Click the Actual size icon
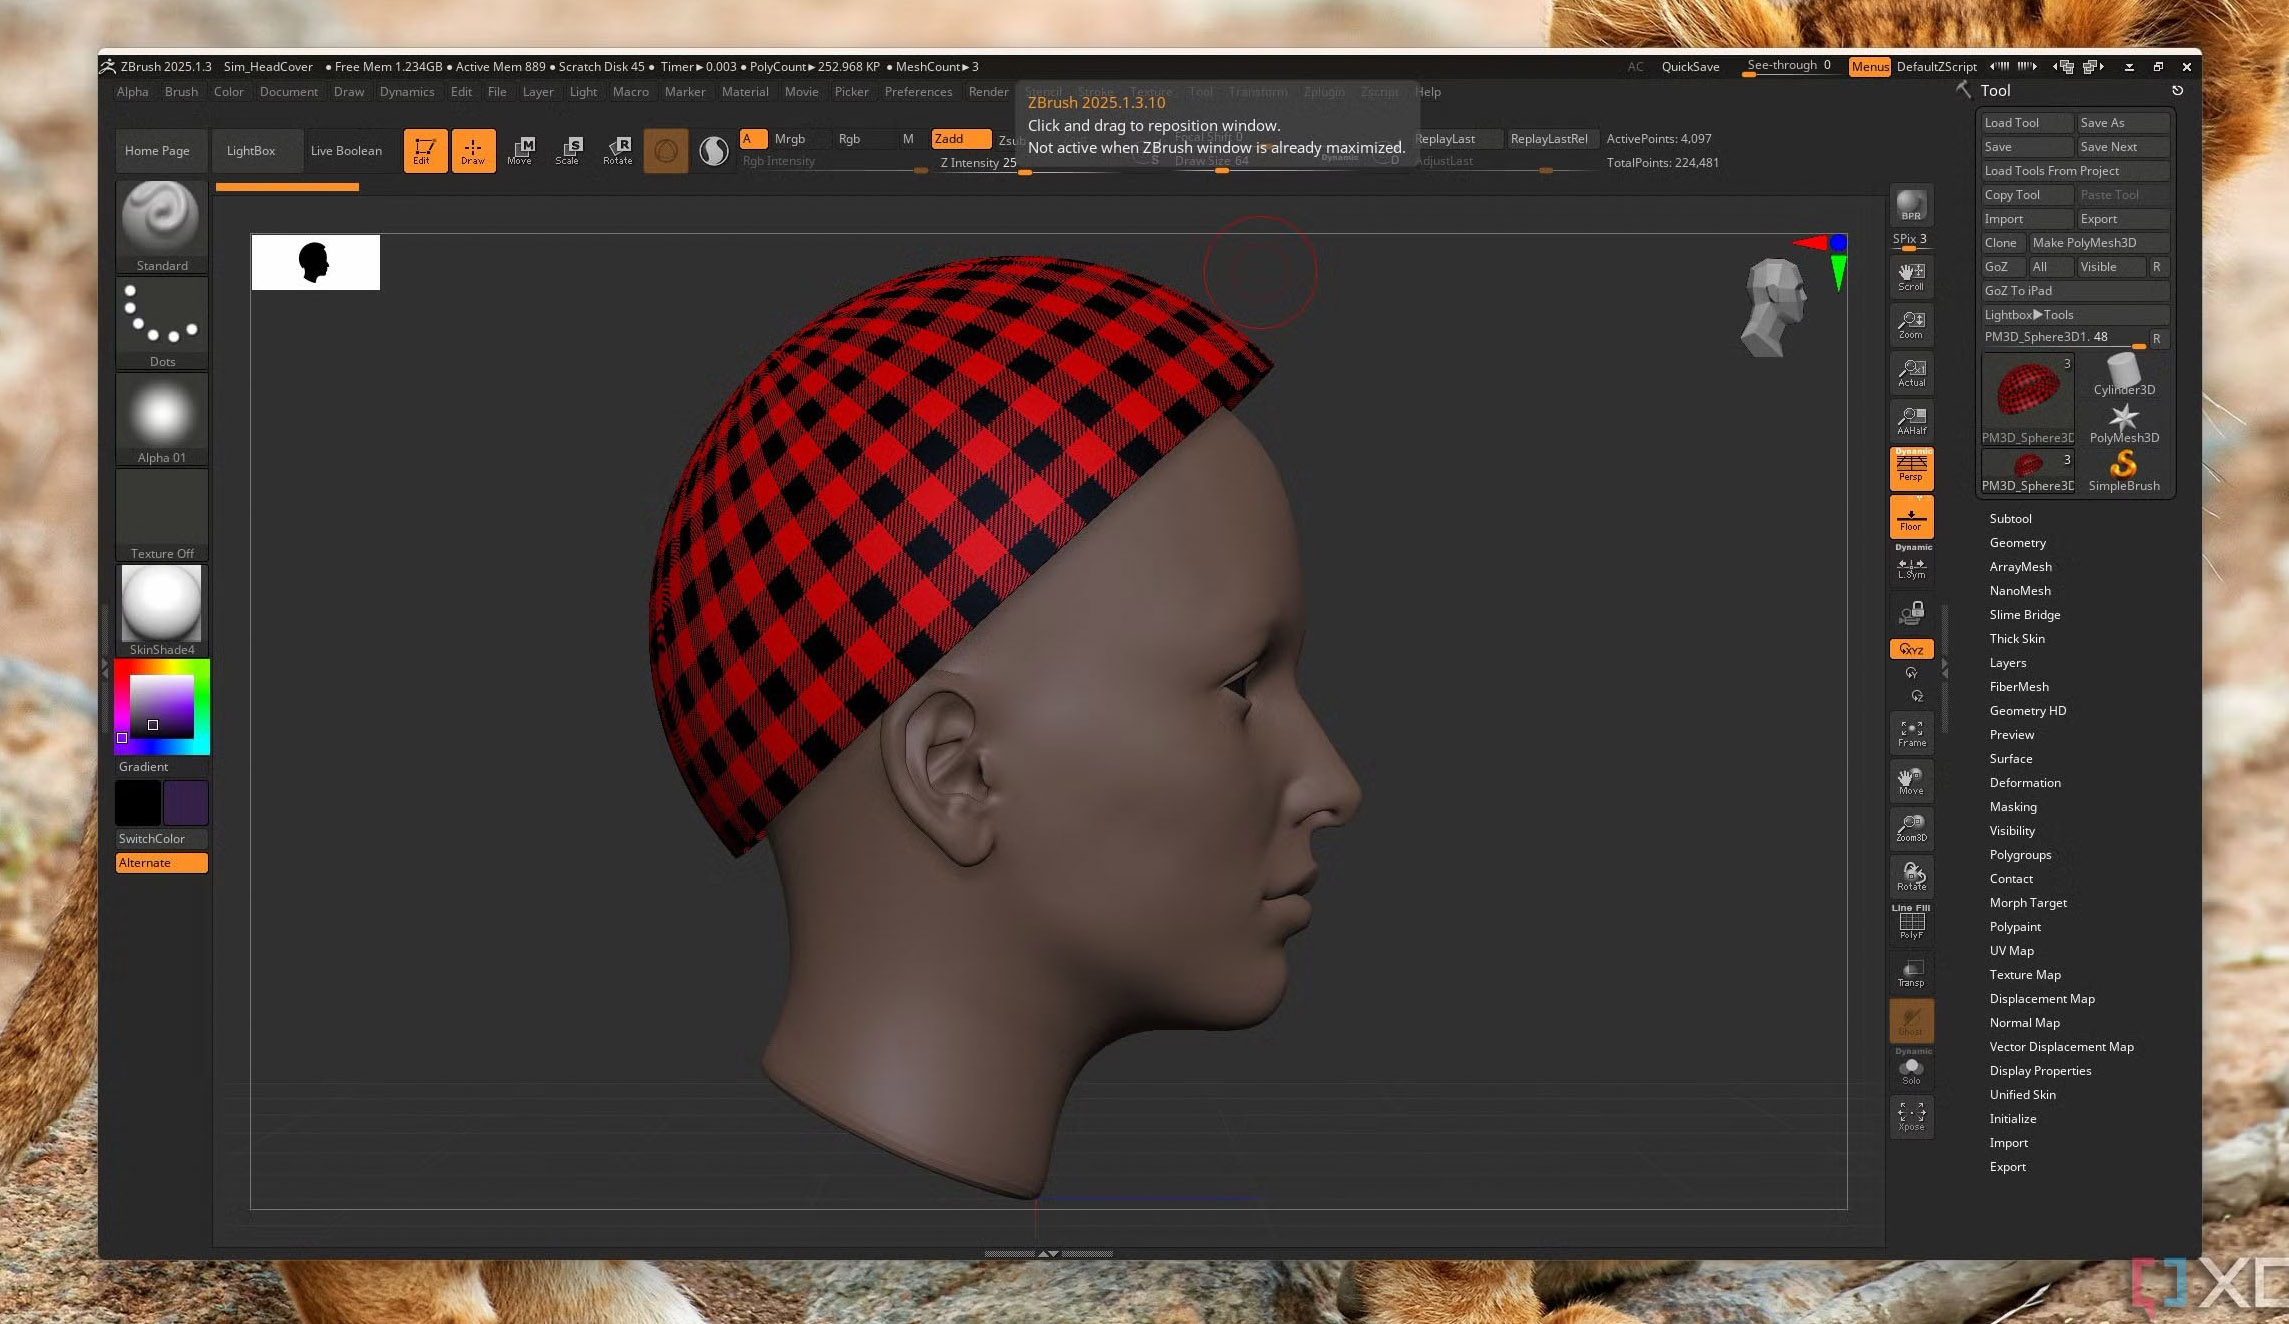 coord(1911,373)
